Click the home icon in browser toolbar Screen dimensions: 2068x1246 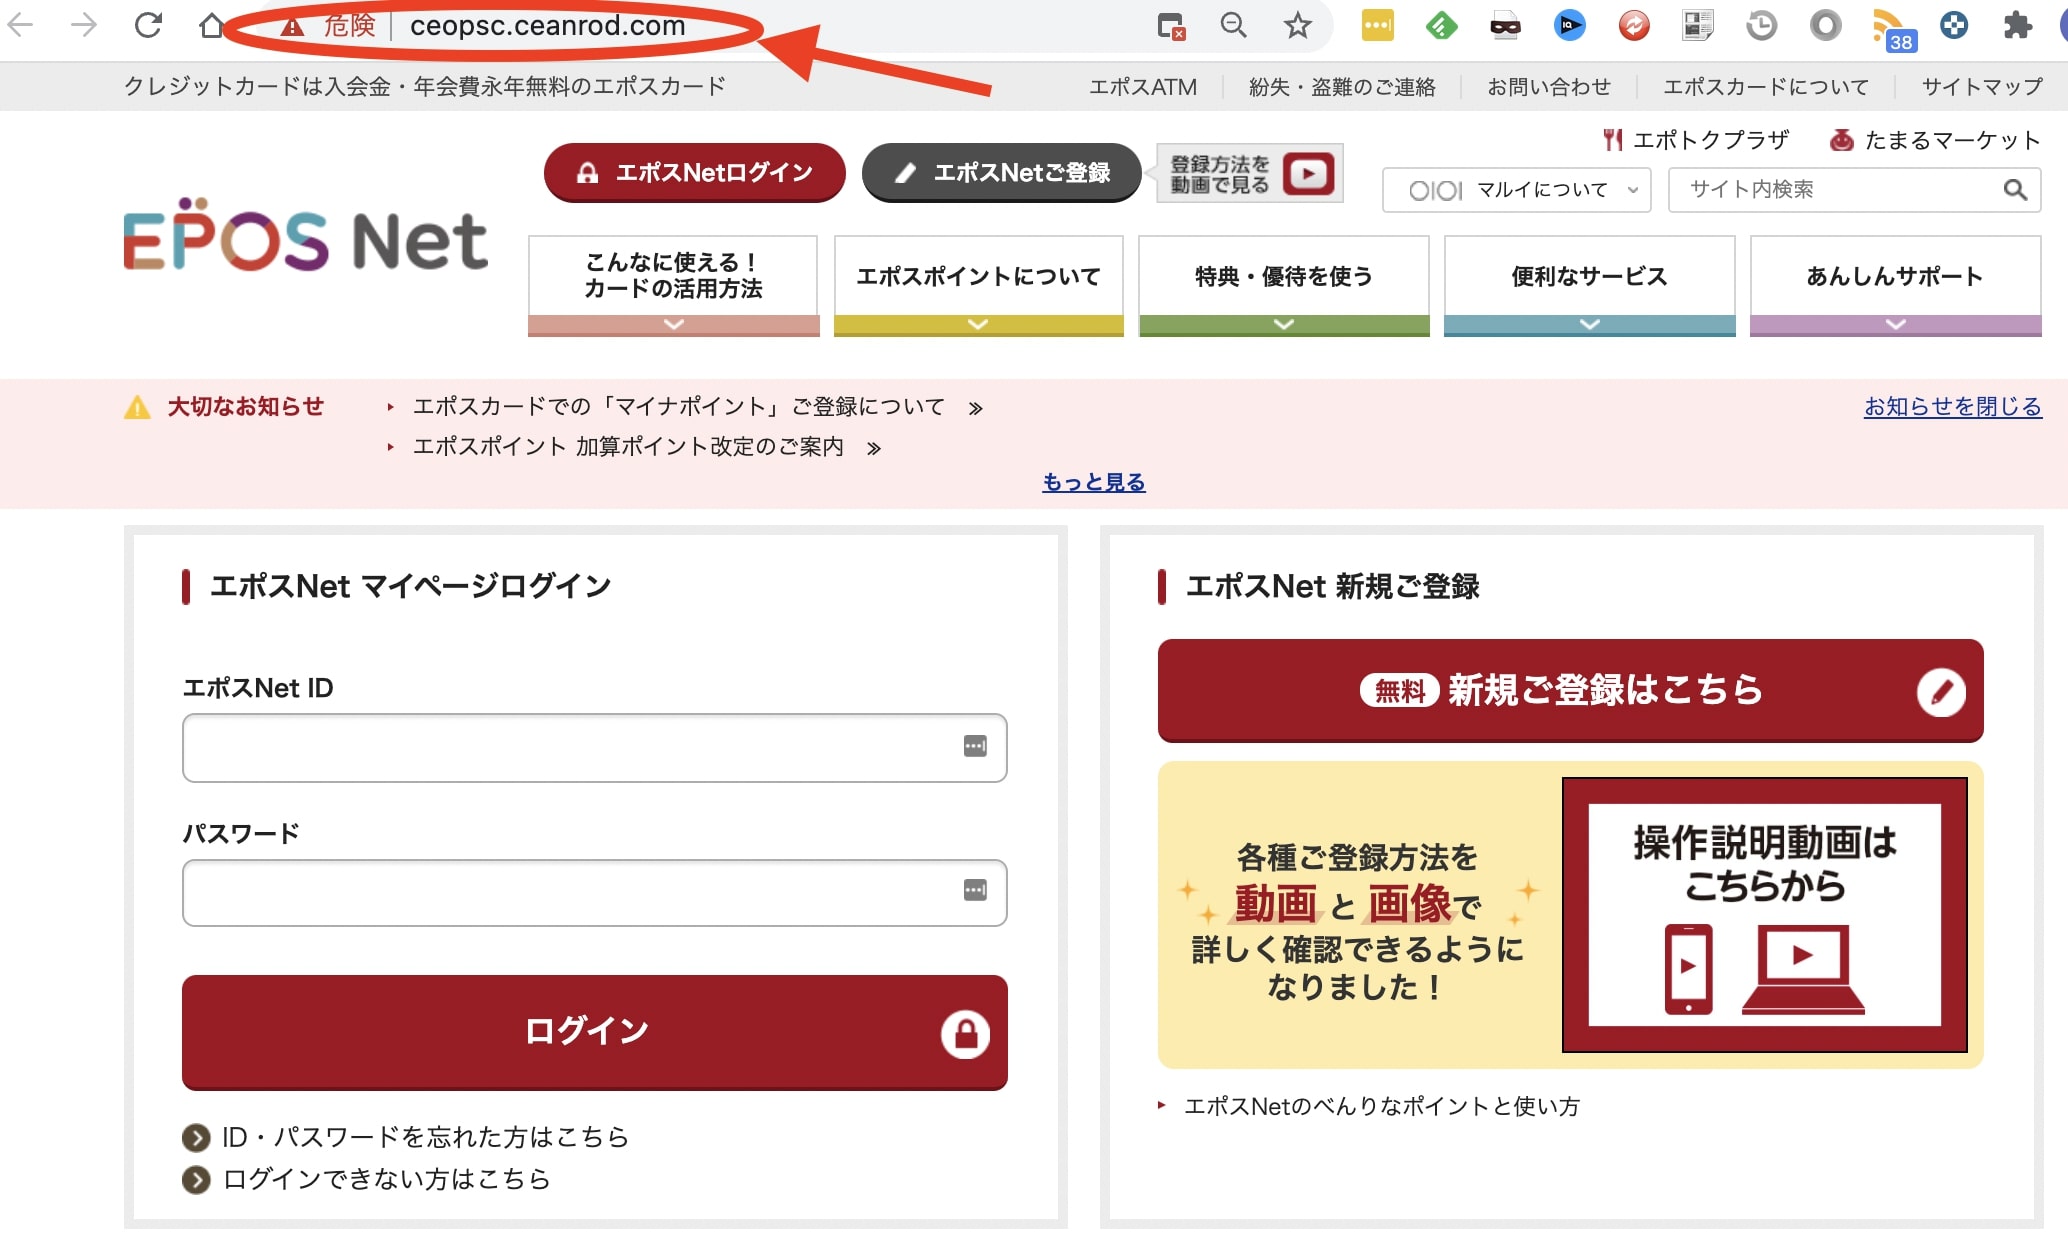(211, 25)
